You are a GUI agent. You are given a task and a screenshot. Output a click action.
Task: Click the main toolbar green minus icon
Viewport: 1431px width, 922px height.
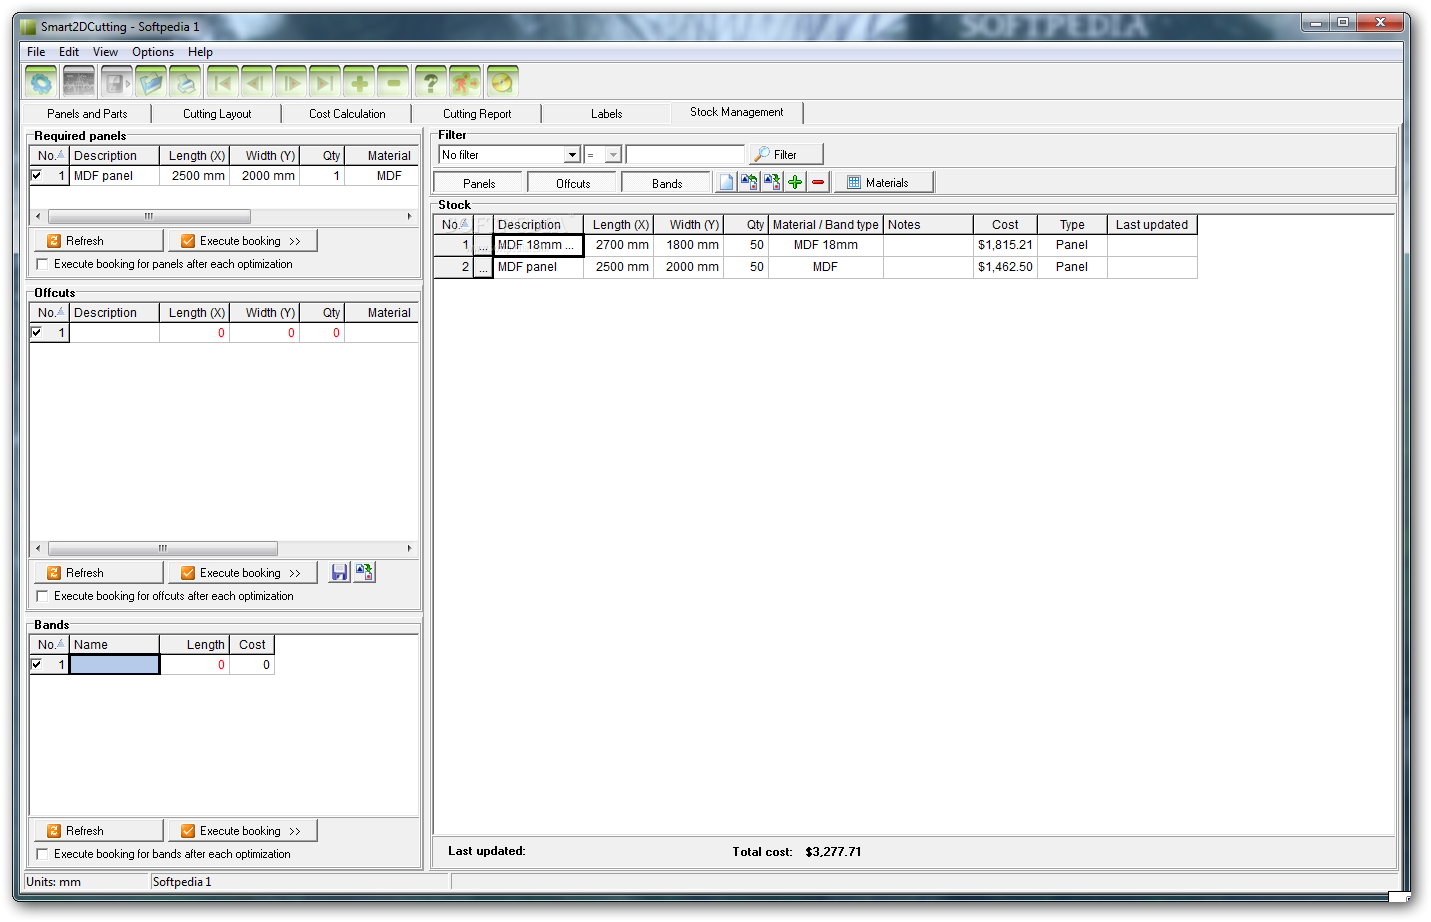point(393,82)
